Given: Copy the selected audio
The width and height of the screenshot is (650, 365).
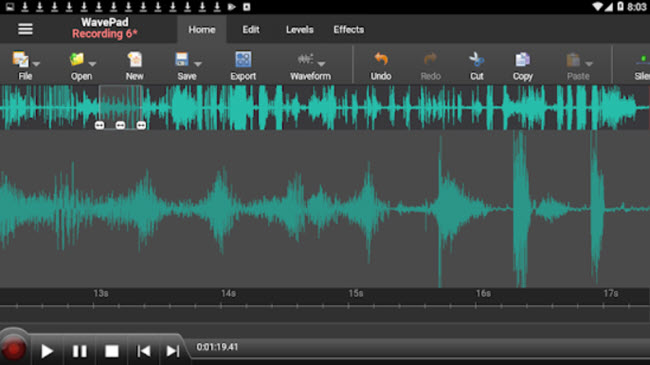Looking at the screenshot, I should [x=522, y=66].
